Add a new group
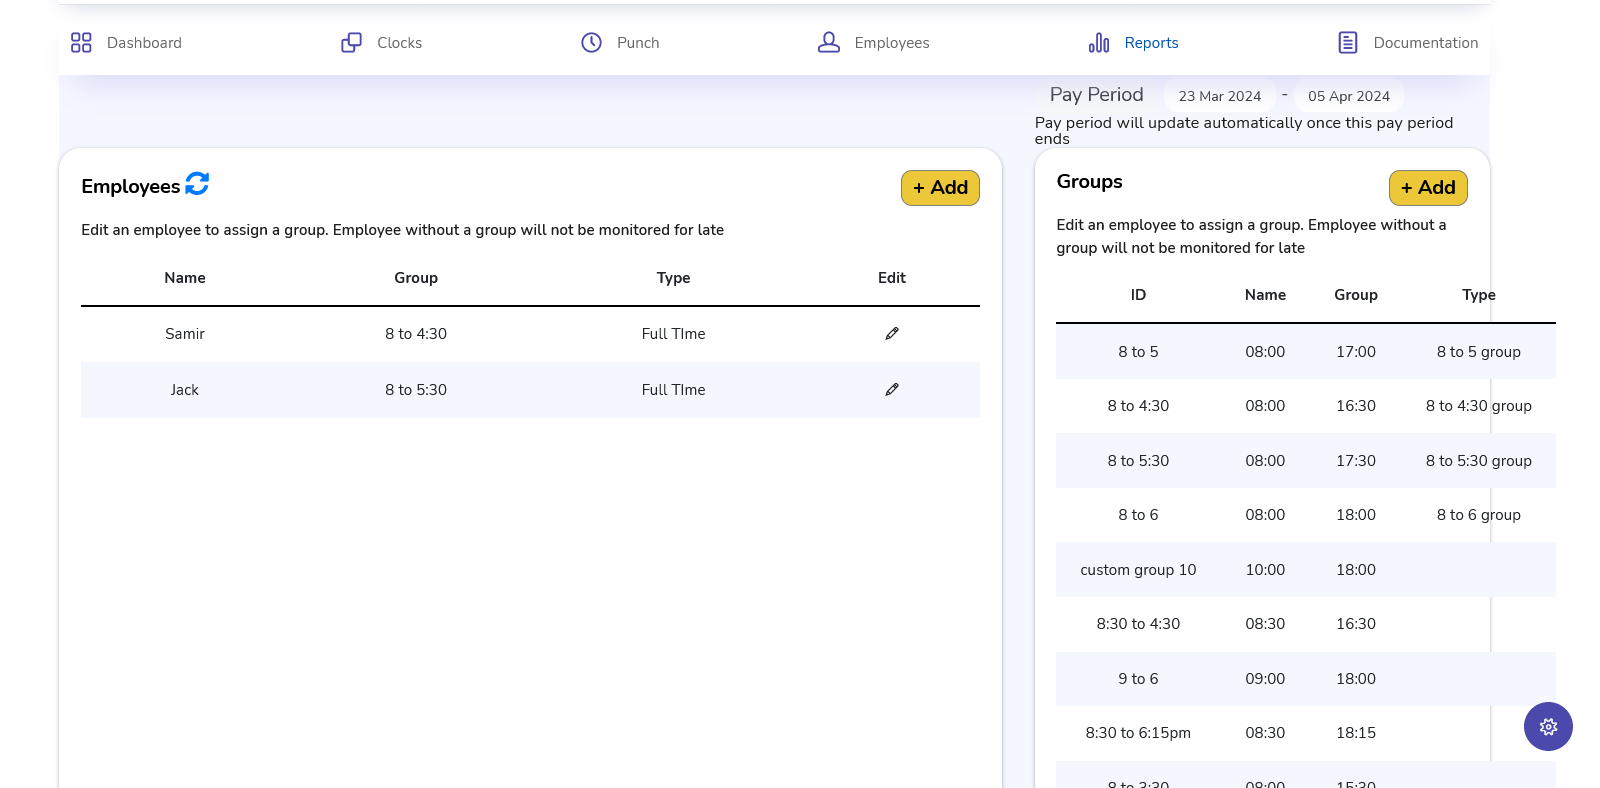This screenshot has width=1600, height=788. pyautogui.click(x=1427, y=188)
